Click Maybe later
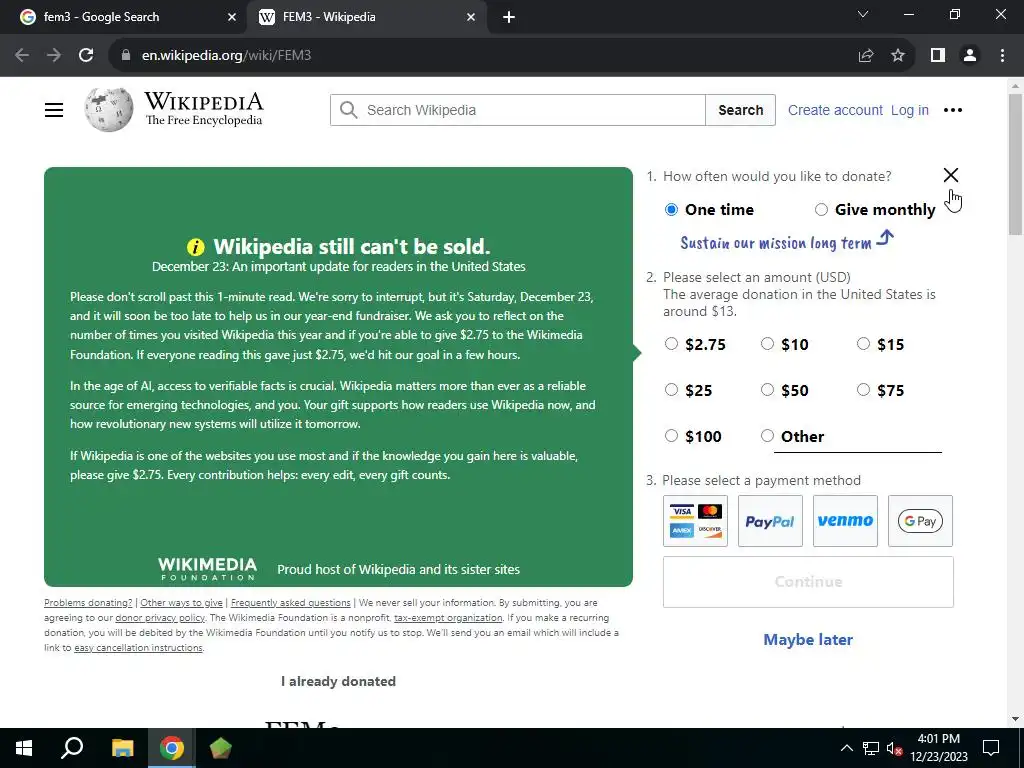 click(x=808, y=639)
